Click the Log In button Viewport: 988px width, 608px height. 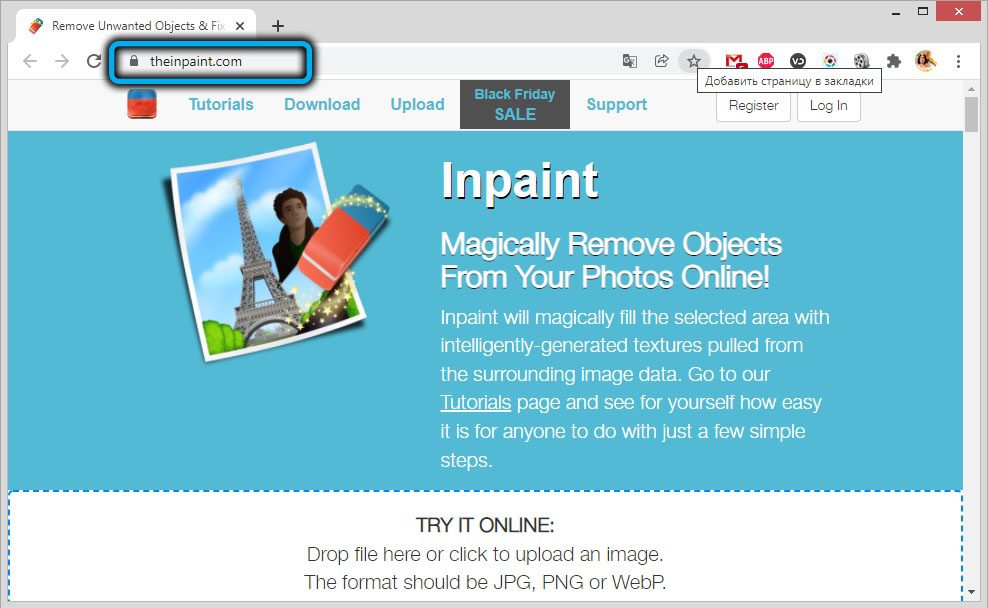pos(829,106)
